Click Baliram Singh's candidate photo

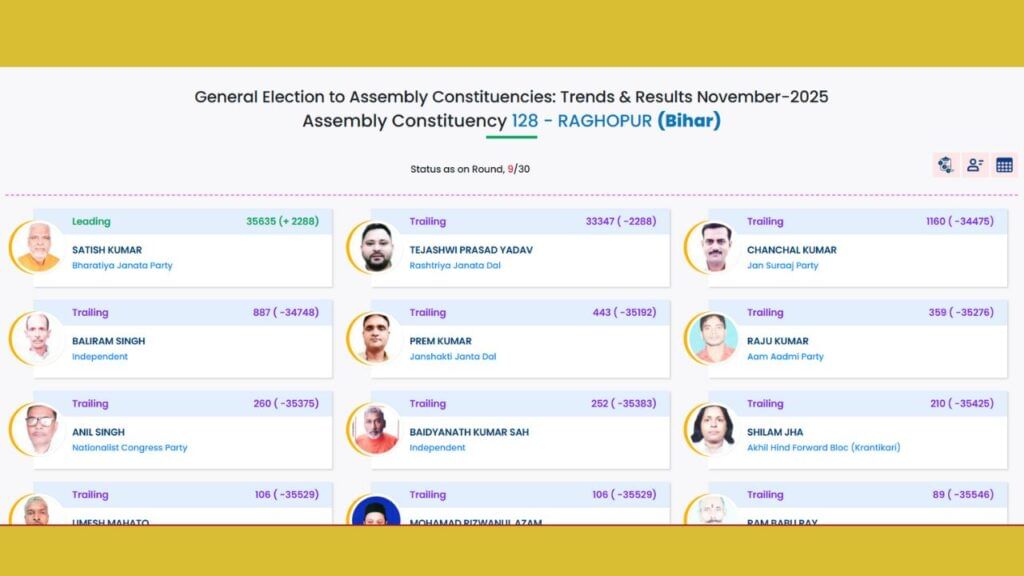[38, 338]
